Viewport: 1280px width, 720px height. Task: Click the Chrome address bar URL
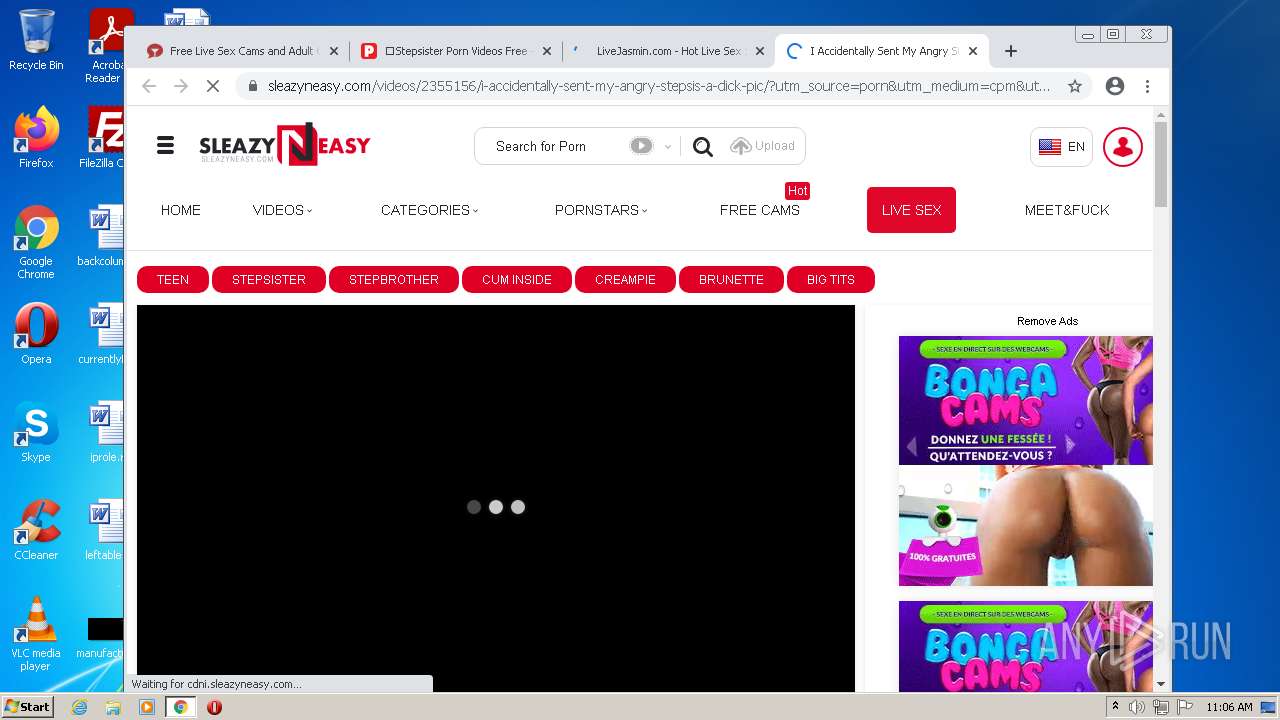659,86
